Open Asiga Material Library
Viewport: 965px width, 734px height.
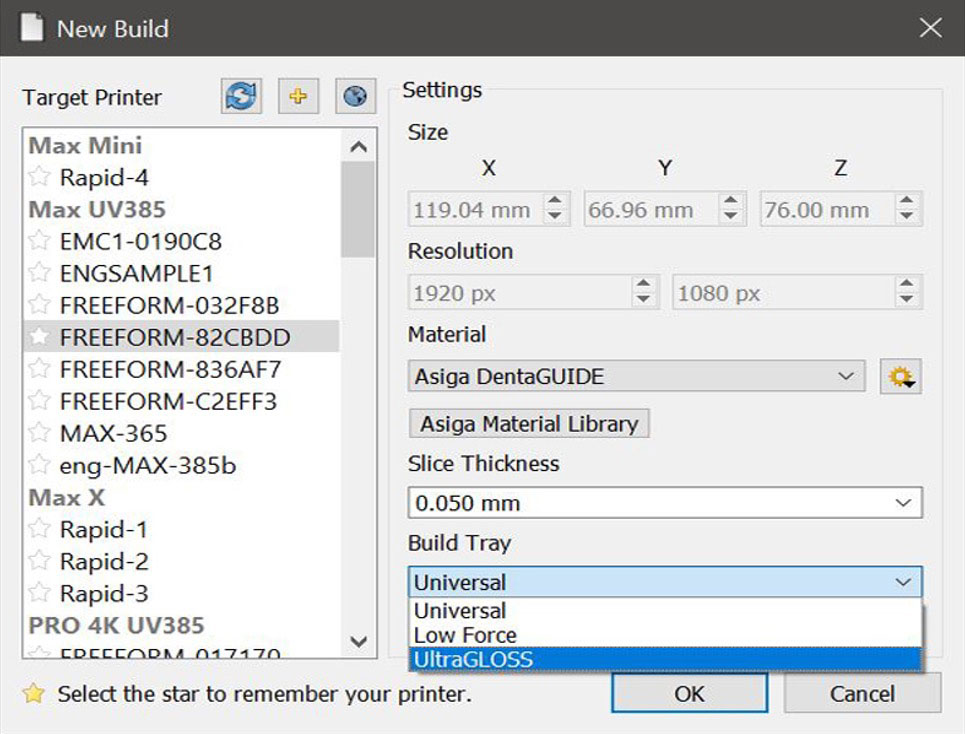529,423
